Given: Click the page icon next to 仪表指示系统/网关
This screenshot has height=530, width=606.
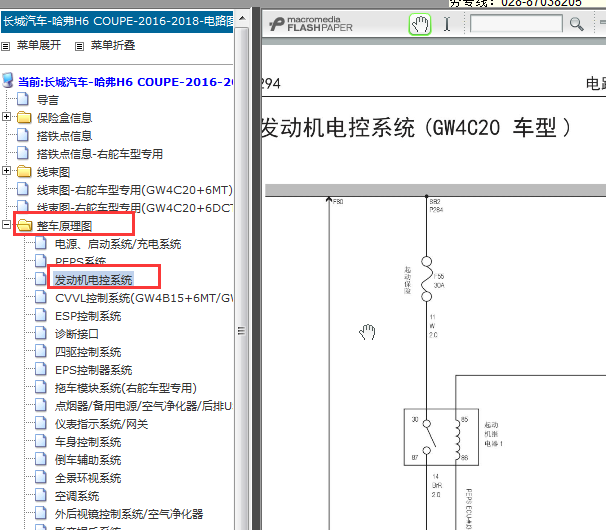Looking at the screenshot, I should (x=41, y=423).
